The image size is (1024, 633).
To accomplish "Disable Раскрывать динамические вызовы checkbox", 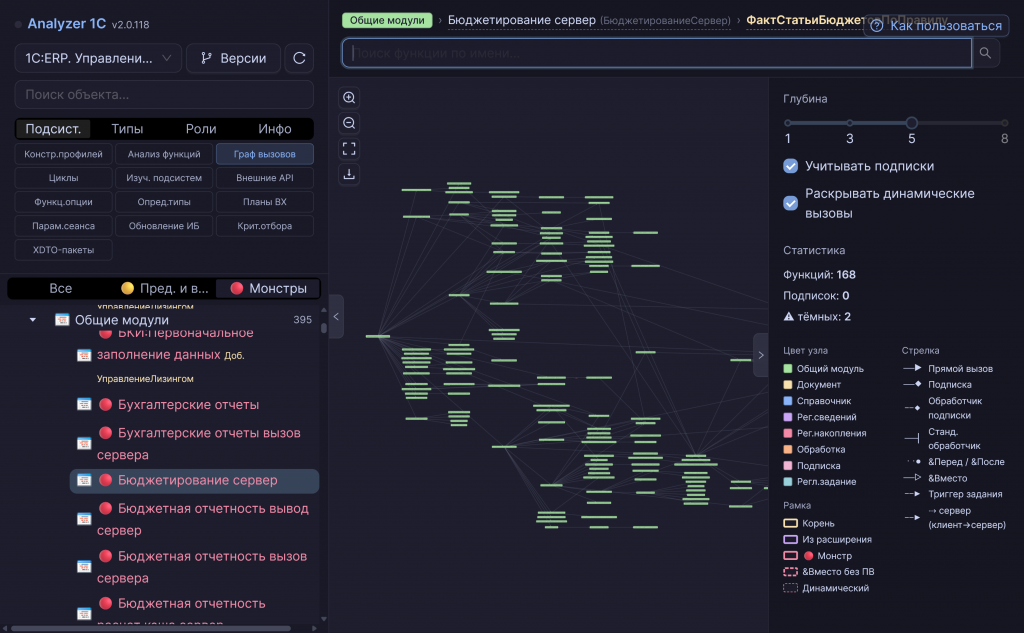I will (790, 203).
